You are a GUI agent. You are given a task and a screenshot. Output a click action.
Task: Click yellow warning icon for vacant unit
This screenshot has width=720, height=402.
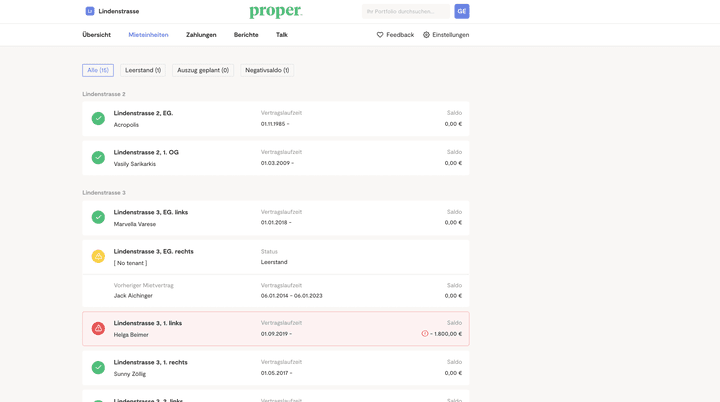tap(98, 257)
